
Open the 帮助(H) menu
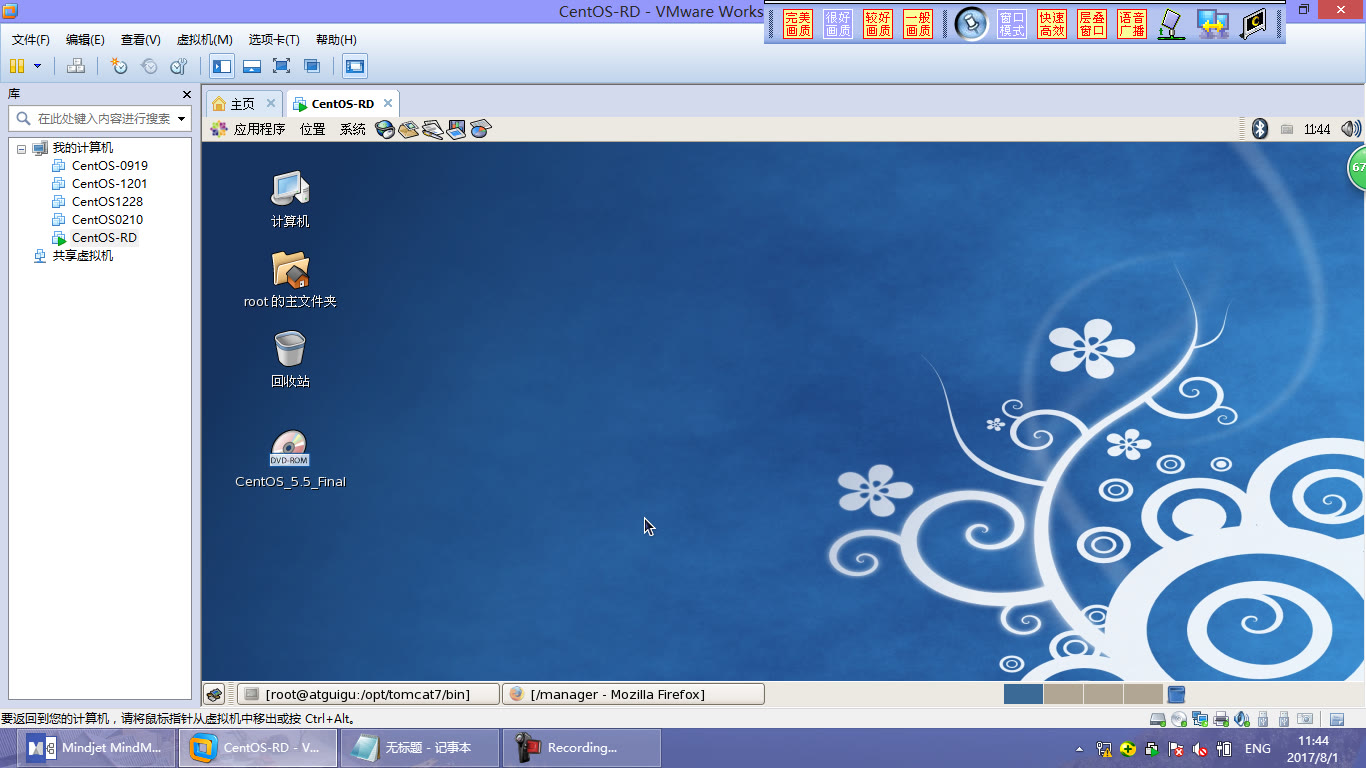click(x=336, y=40)
